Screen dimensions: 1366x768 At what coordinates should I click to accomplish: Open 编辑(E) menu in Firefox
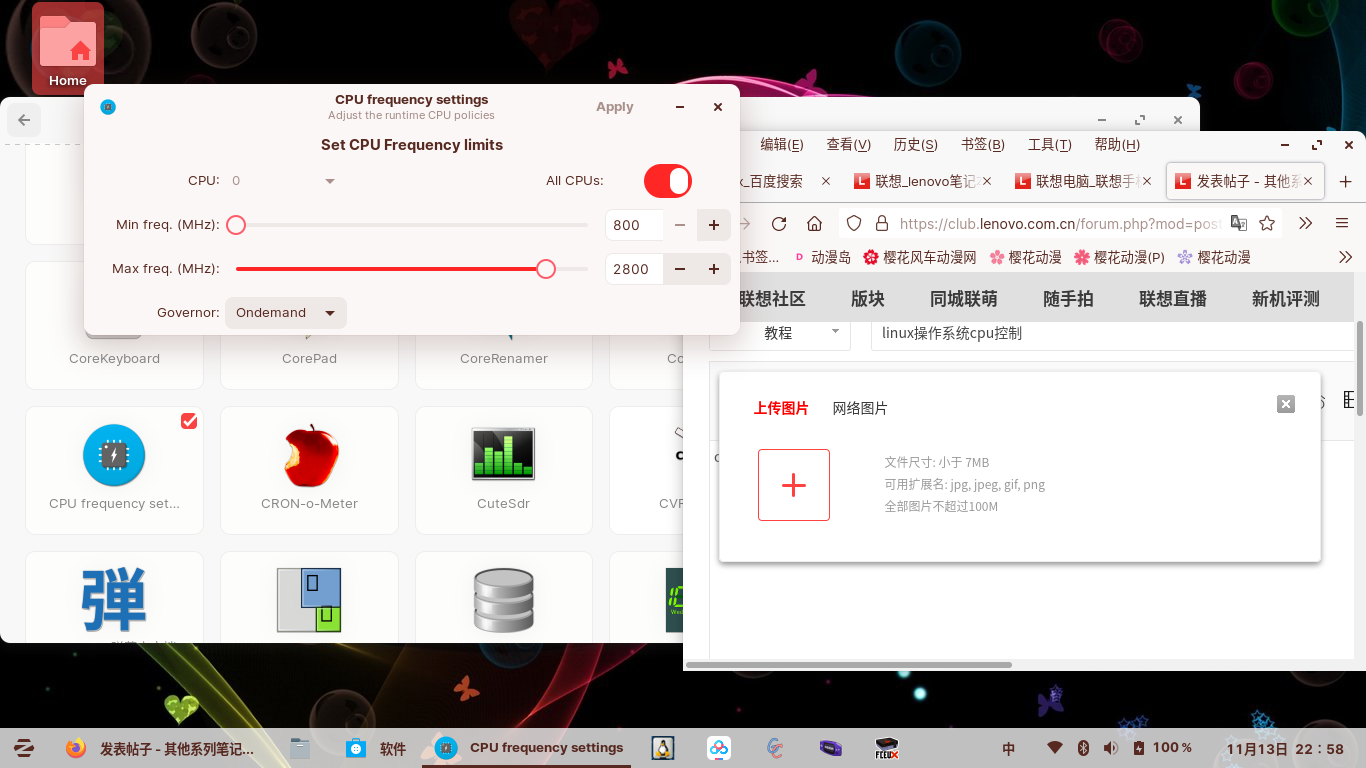coord(782,144)
